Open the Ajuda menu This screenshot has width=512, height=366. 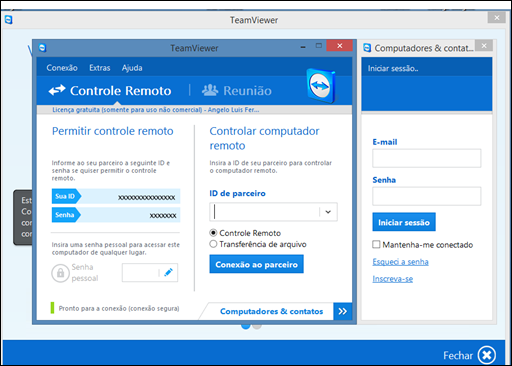pyautogui.click(x=132, y=68)
